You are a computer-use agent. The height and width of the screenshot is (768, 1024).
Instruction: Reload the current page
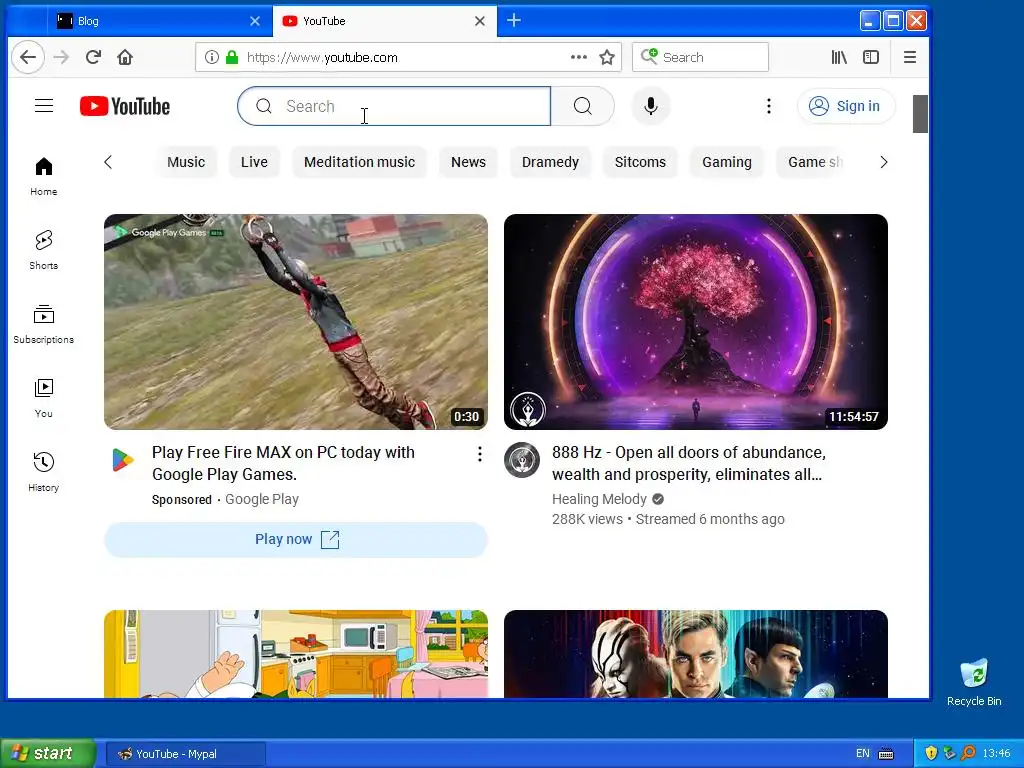point(93,57)
